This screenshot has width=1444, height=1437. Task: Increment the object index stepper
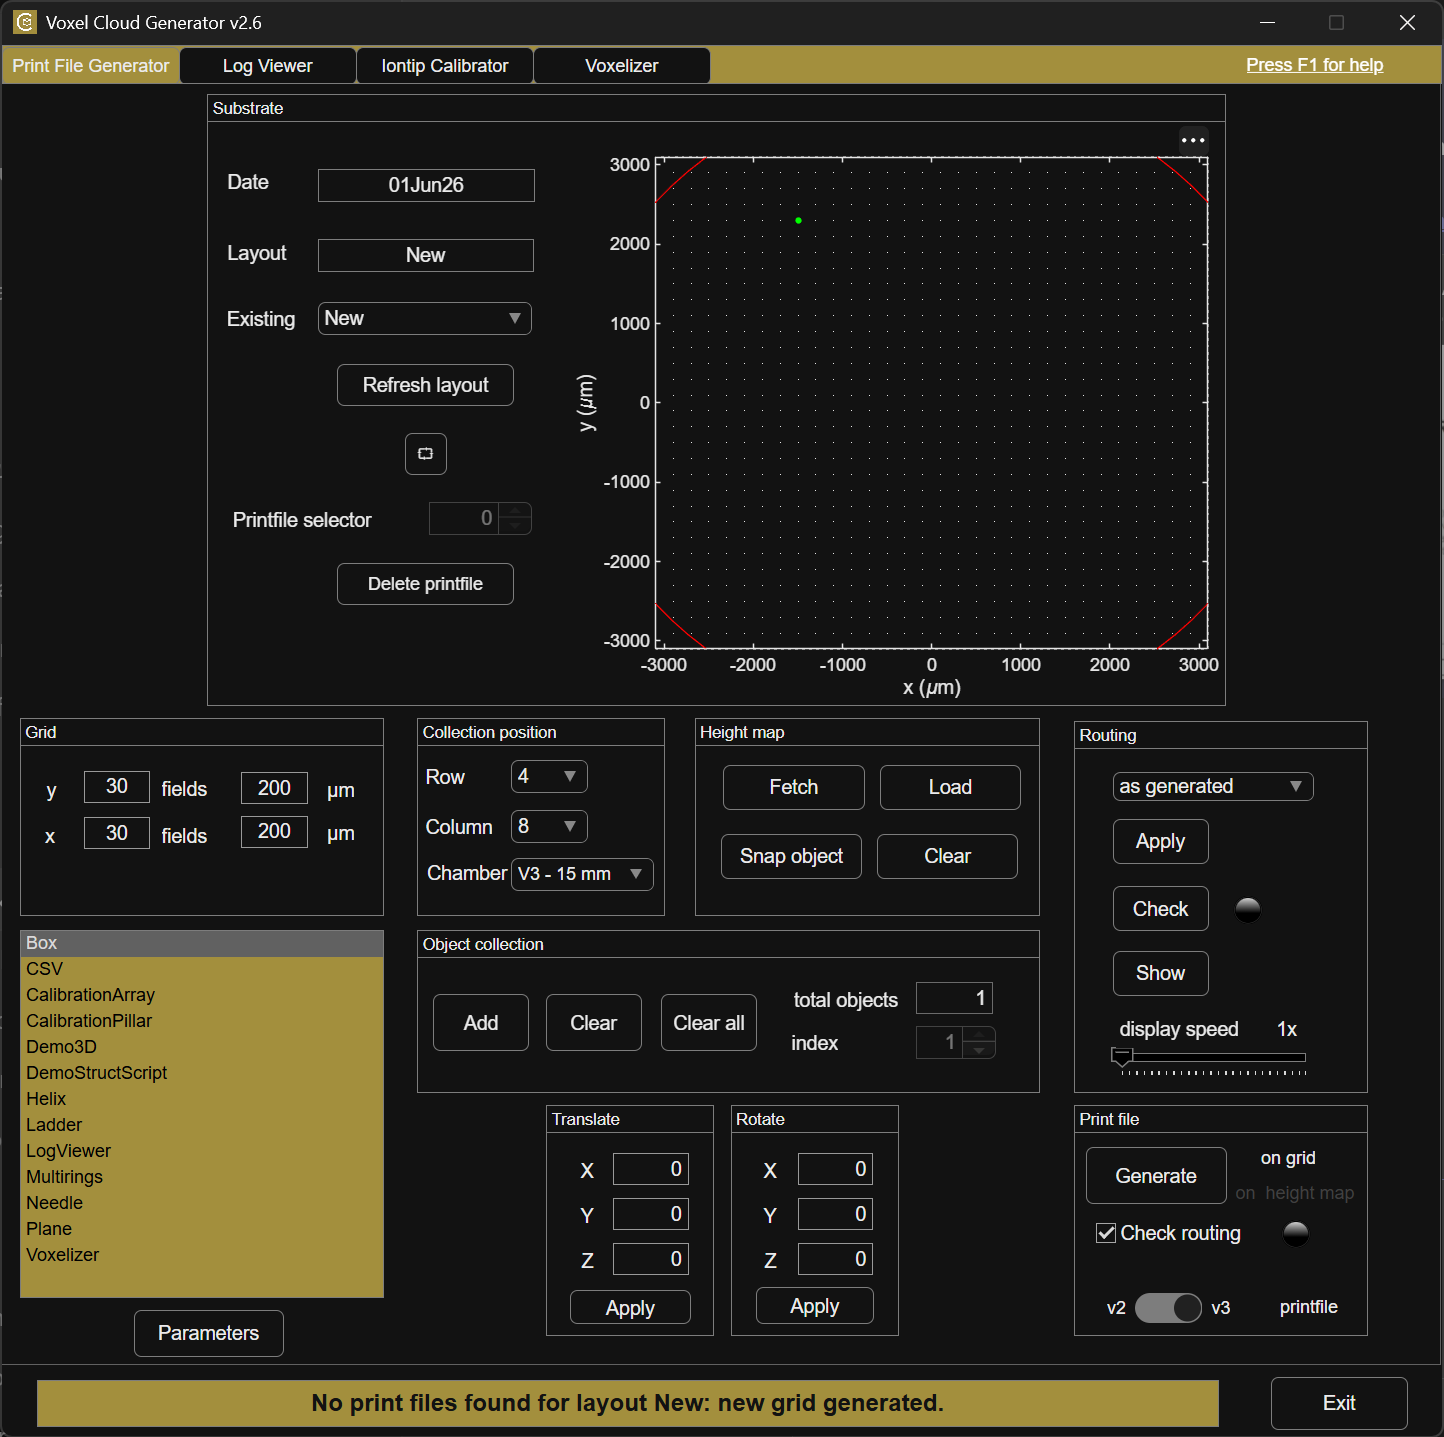(x=980, y=1034)
